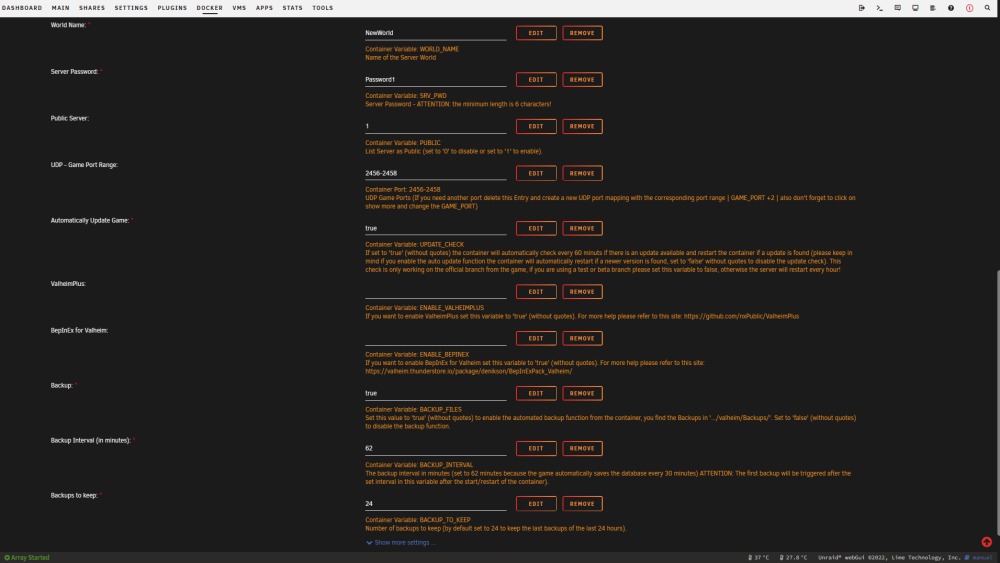Remove the BepInEx for Valheim variable
The height and width of the screenshot is (563, 1000).
[582, 339]
